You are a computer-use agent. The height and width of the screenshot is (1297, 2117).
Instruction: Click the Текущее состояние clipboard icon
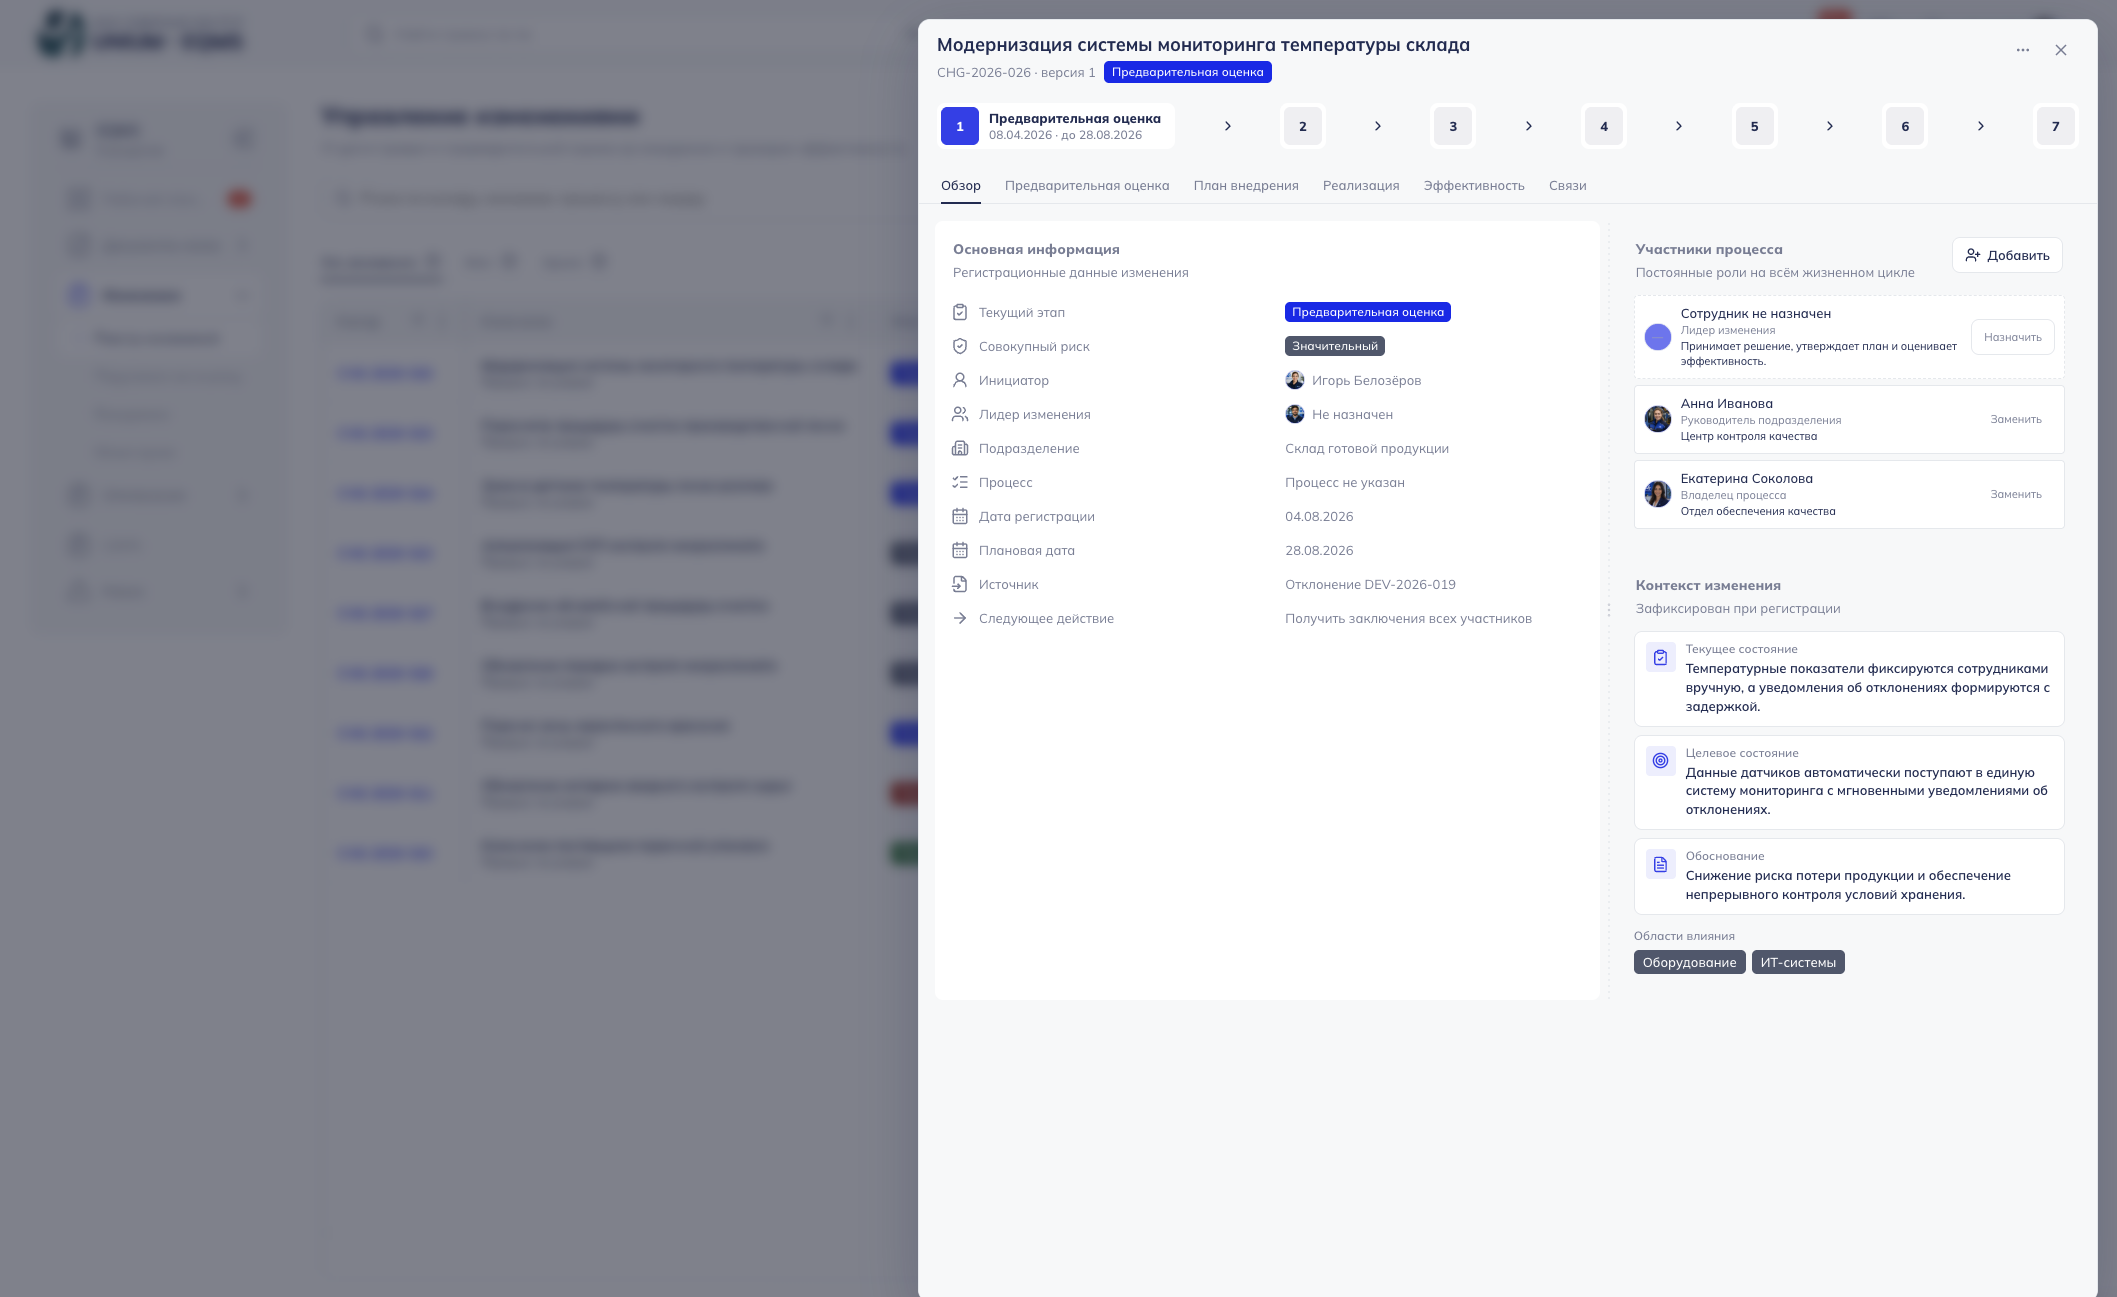click(x=1661, y=657)
